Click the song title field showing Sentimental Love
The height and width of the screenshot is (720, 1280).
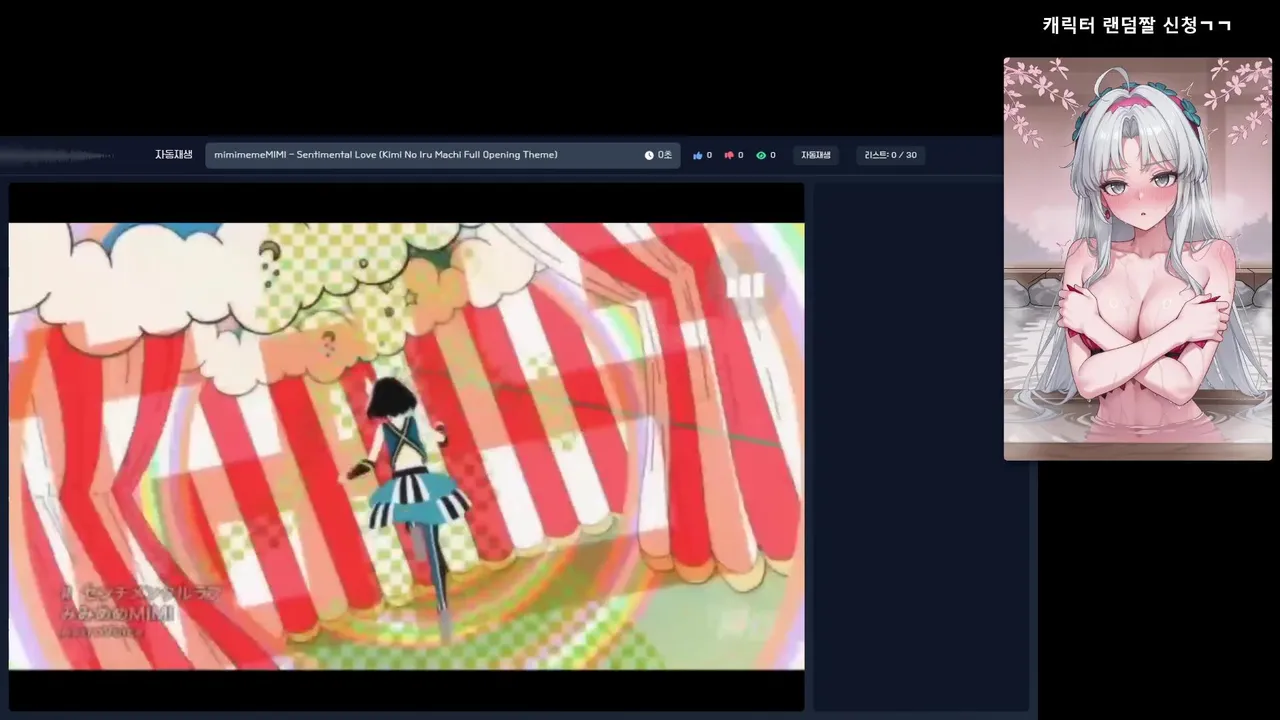pos(442,155)
